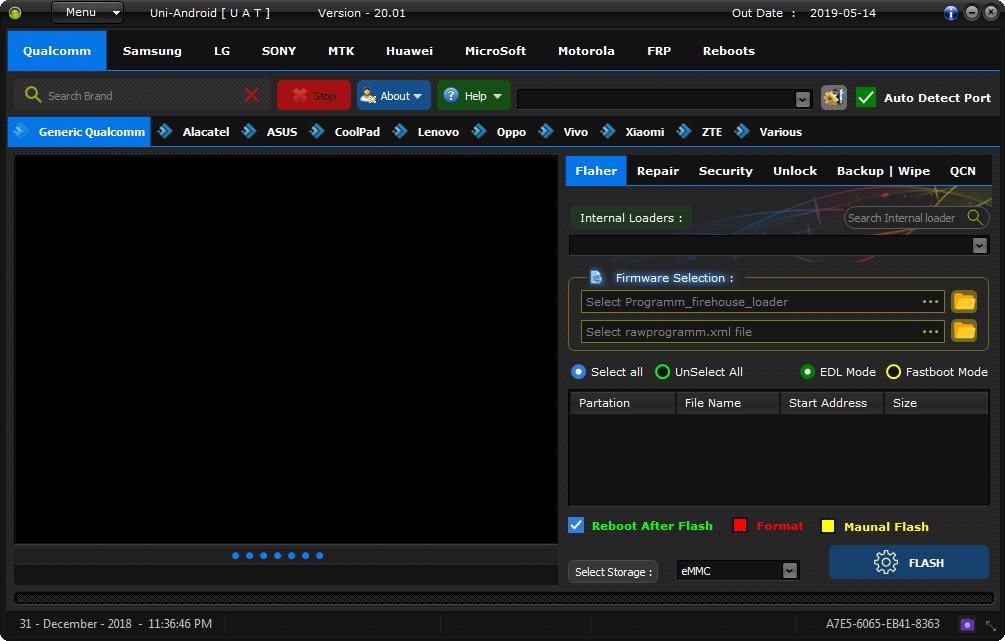Viewport: 1005px width, 641px height.
Task: Select Oppo brand category
Action: point(499,131)
